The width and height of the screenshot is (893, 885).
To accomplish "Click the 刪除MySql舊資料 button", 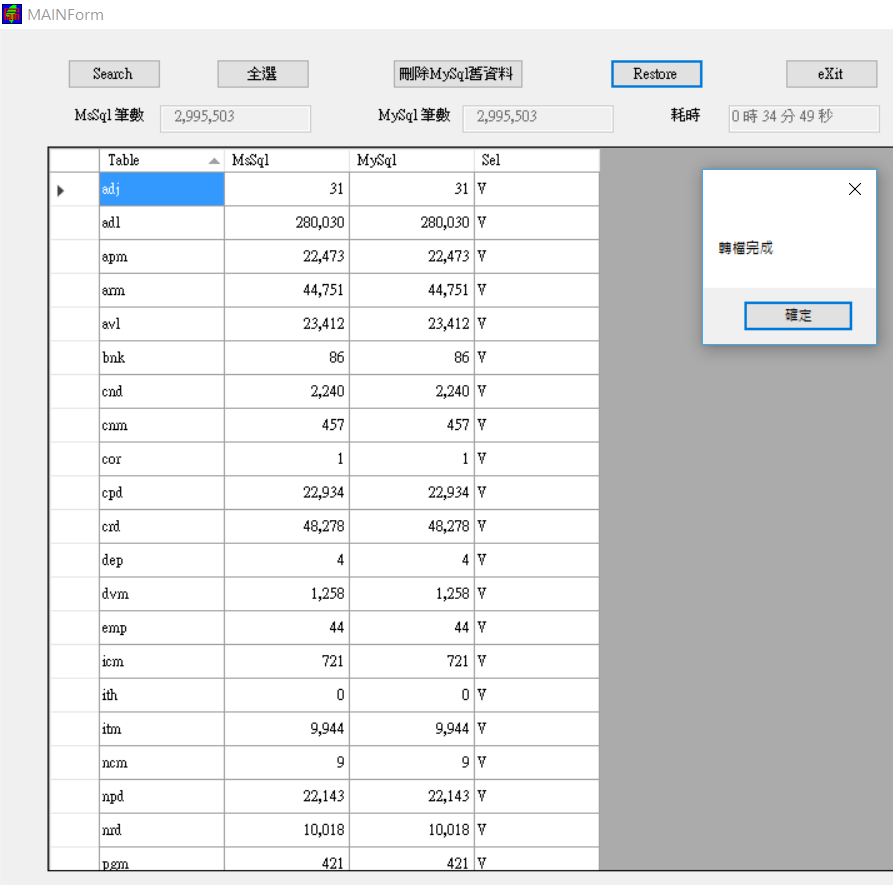I will click(x=457, y=74).
